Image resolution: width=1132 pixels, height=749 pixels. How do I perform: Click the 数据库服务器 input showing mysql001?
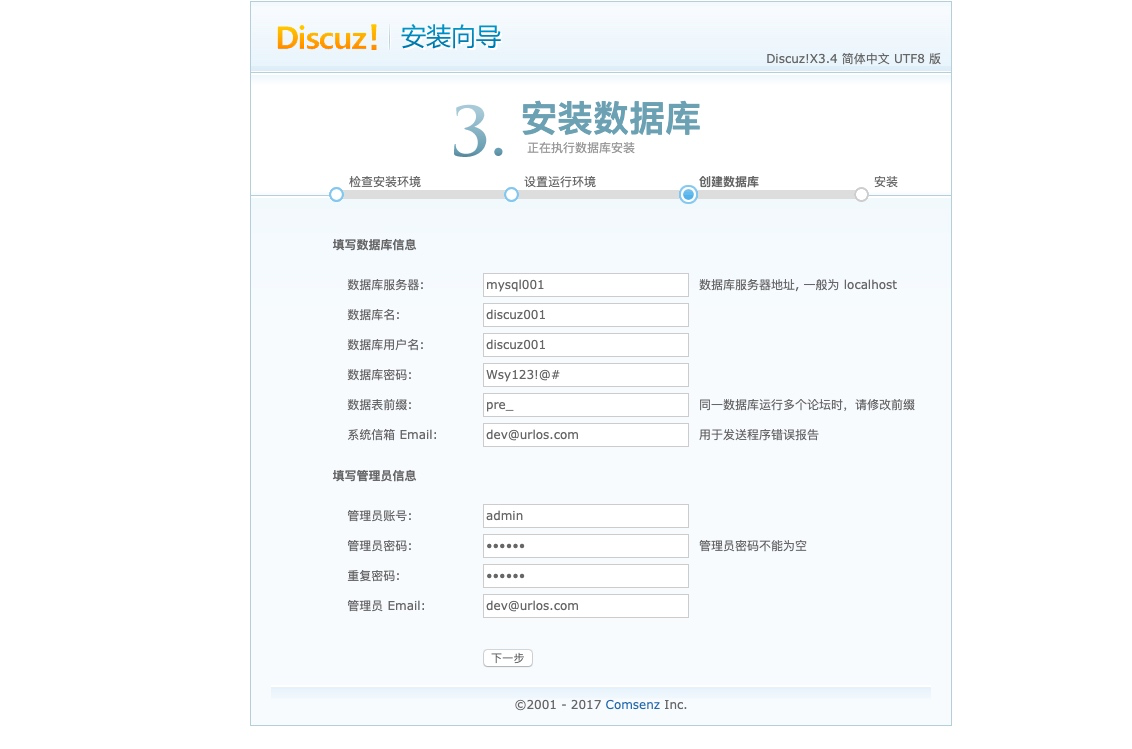[585, 285]
